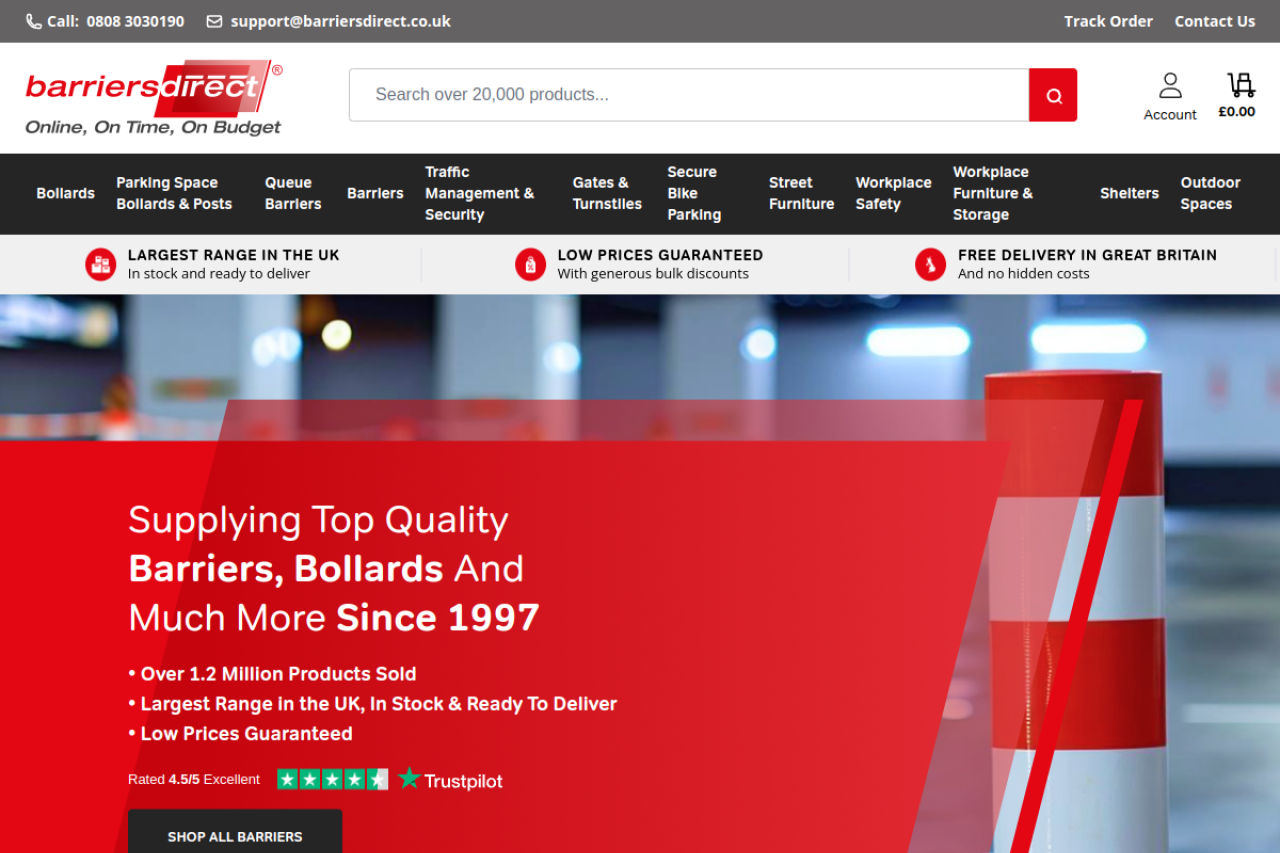
Task: Open the Queue Barriers menu
Action: [x=292, y=193]
